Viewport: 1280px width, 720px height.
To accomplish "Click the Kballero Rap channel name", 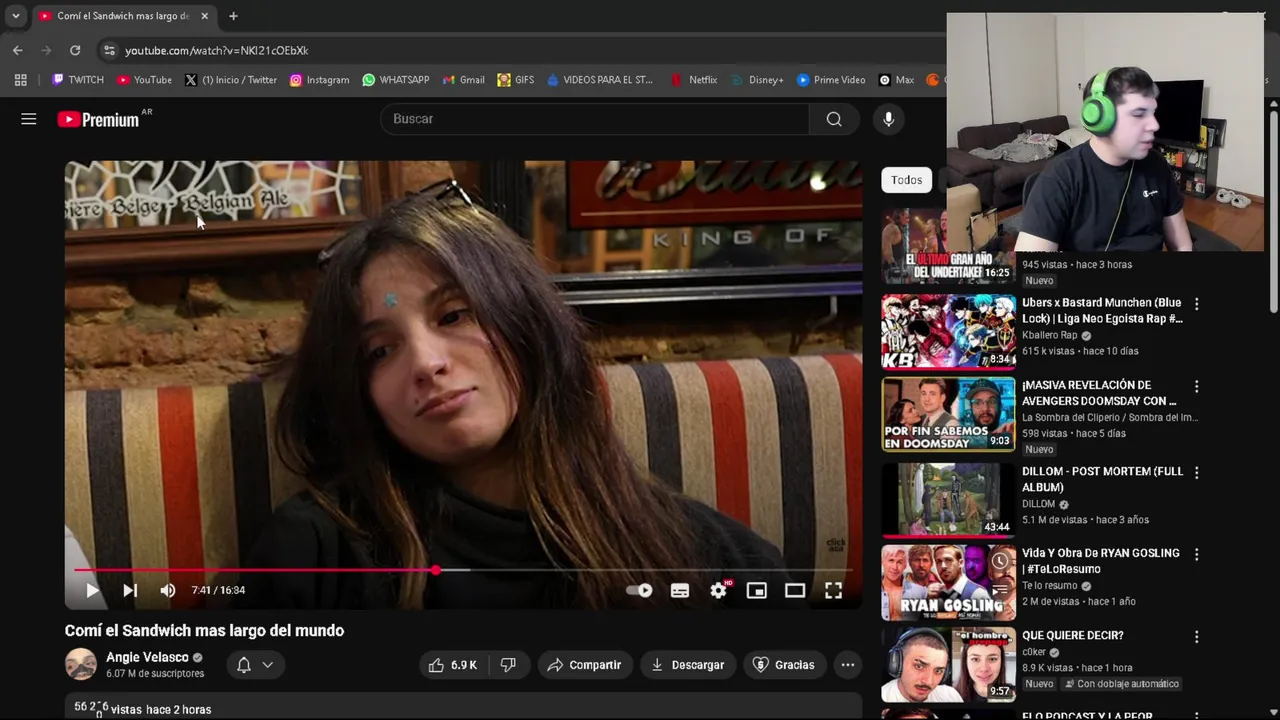I will coord(1049,336).
